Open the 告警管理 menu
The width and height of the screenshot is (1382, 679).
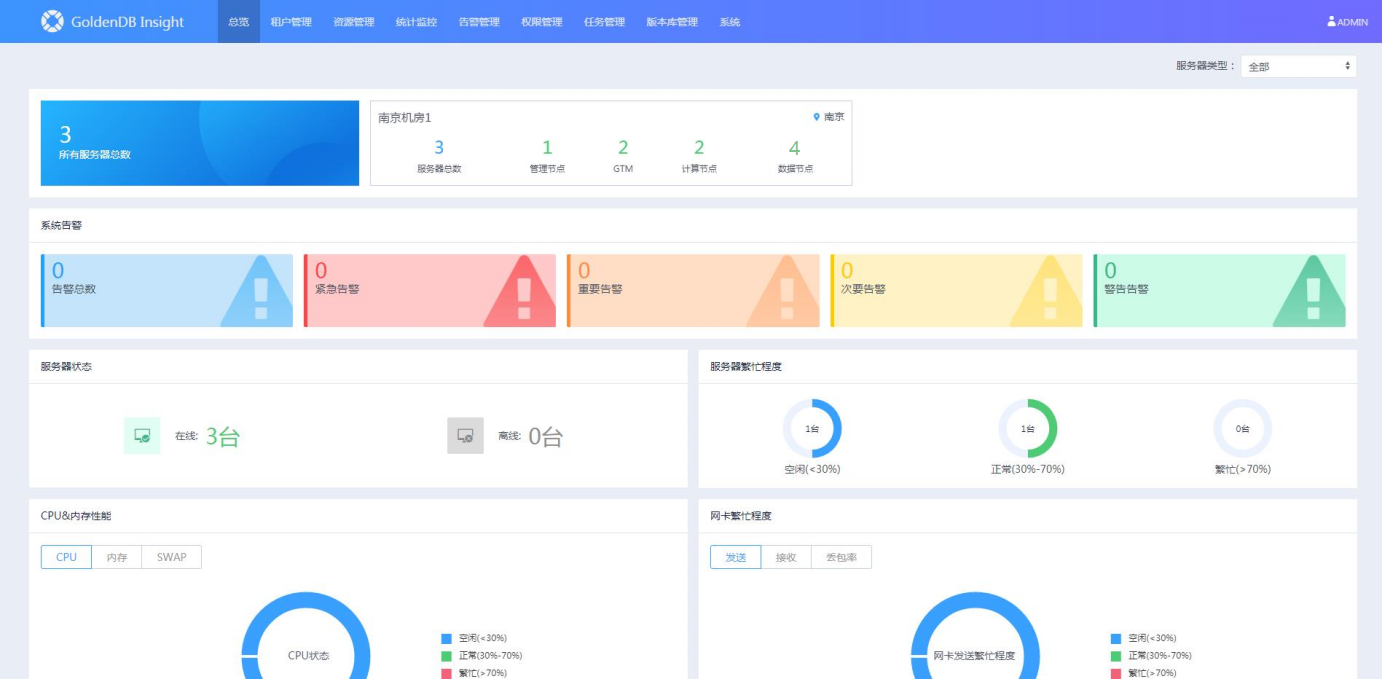(479, 22)
